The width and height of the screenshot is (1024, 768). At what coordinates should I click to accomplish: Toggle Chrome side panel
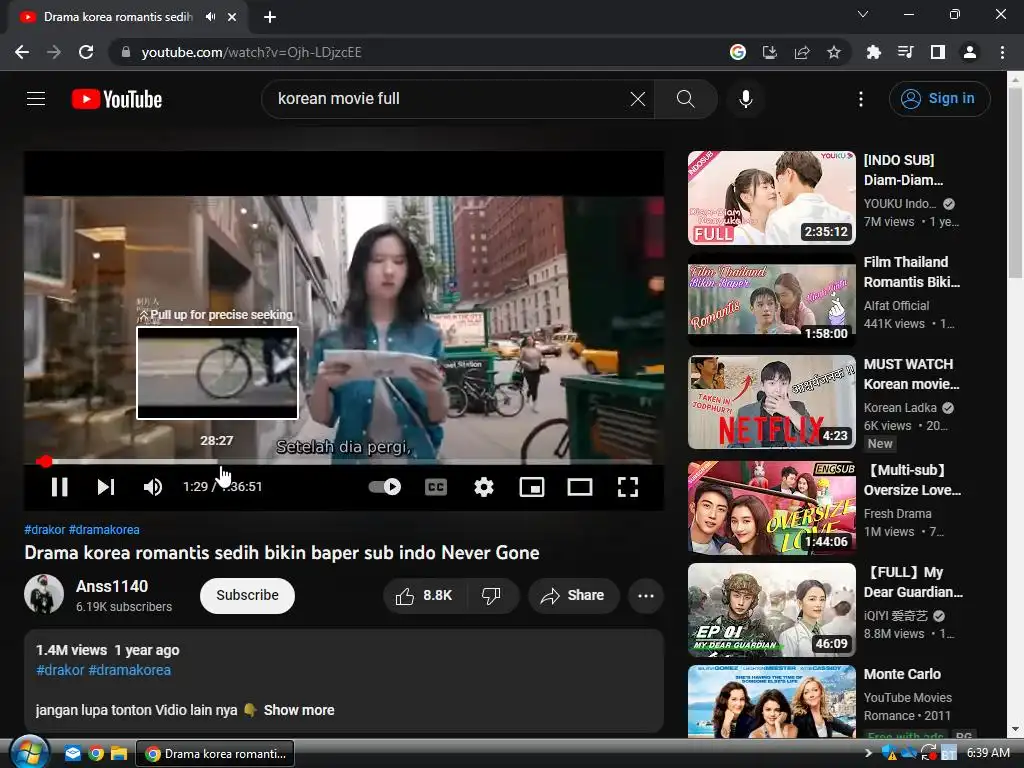[938, 52]
